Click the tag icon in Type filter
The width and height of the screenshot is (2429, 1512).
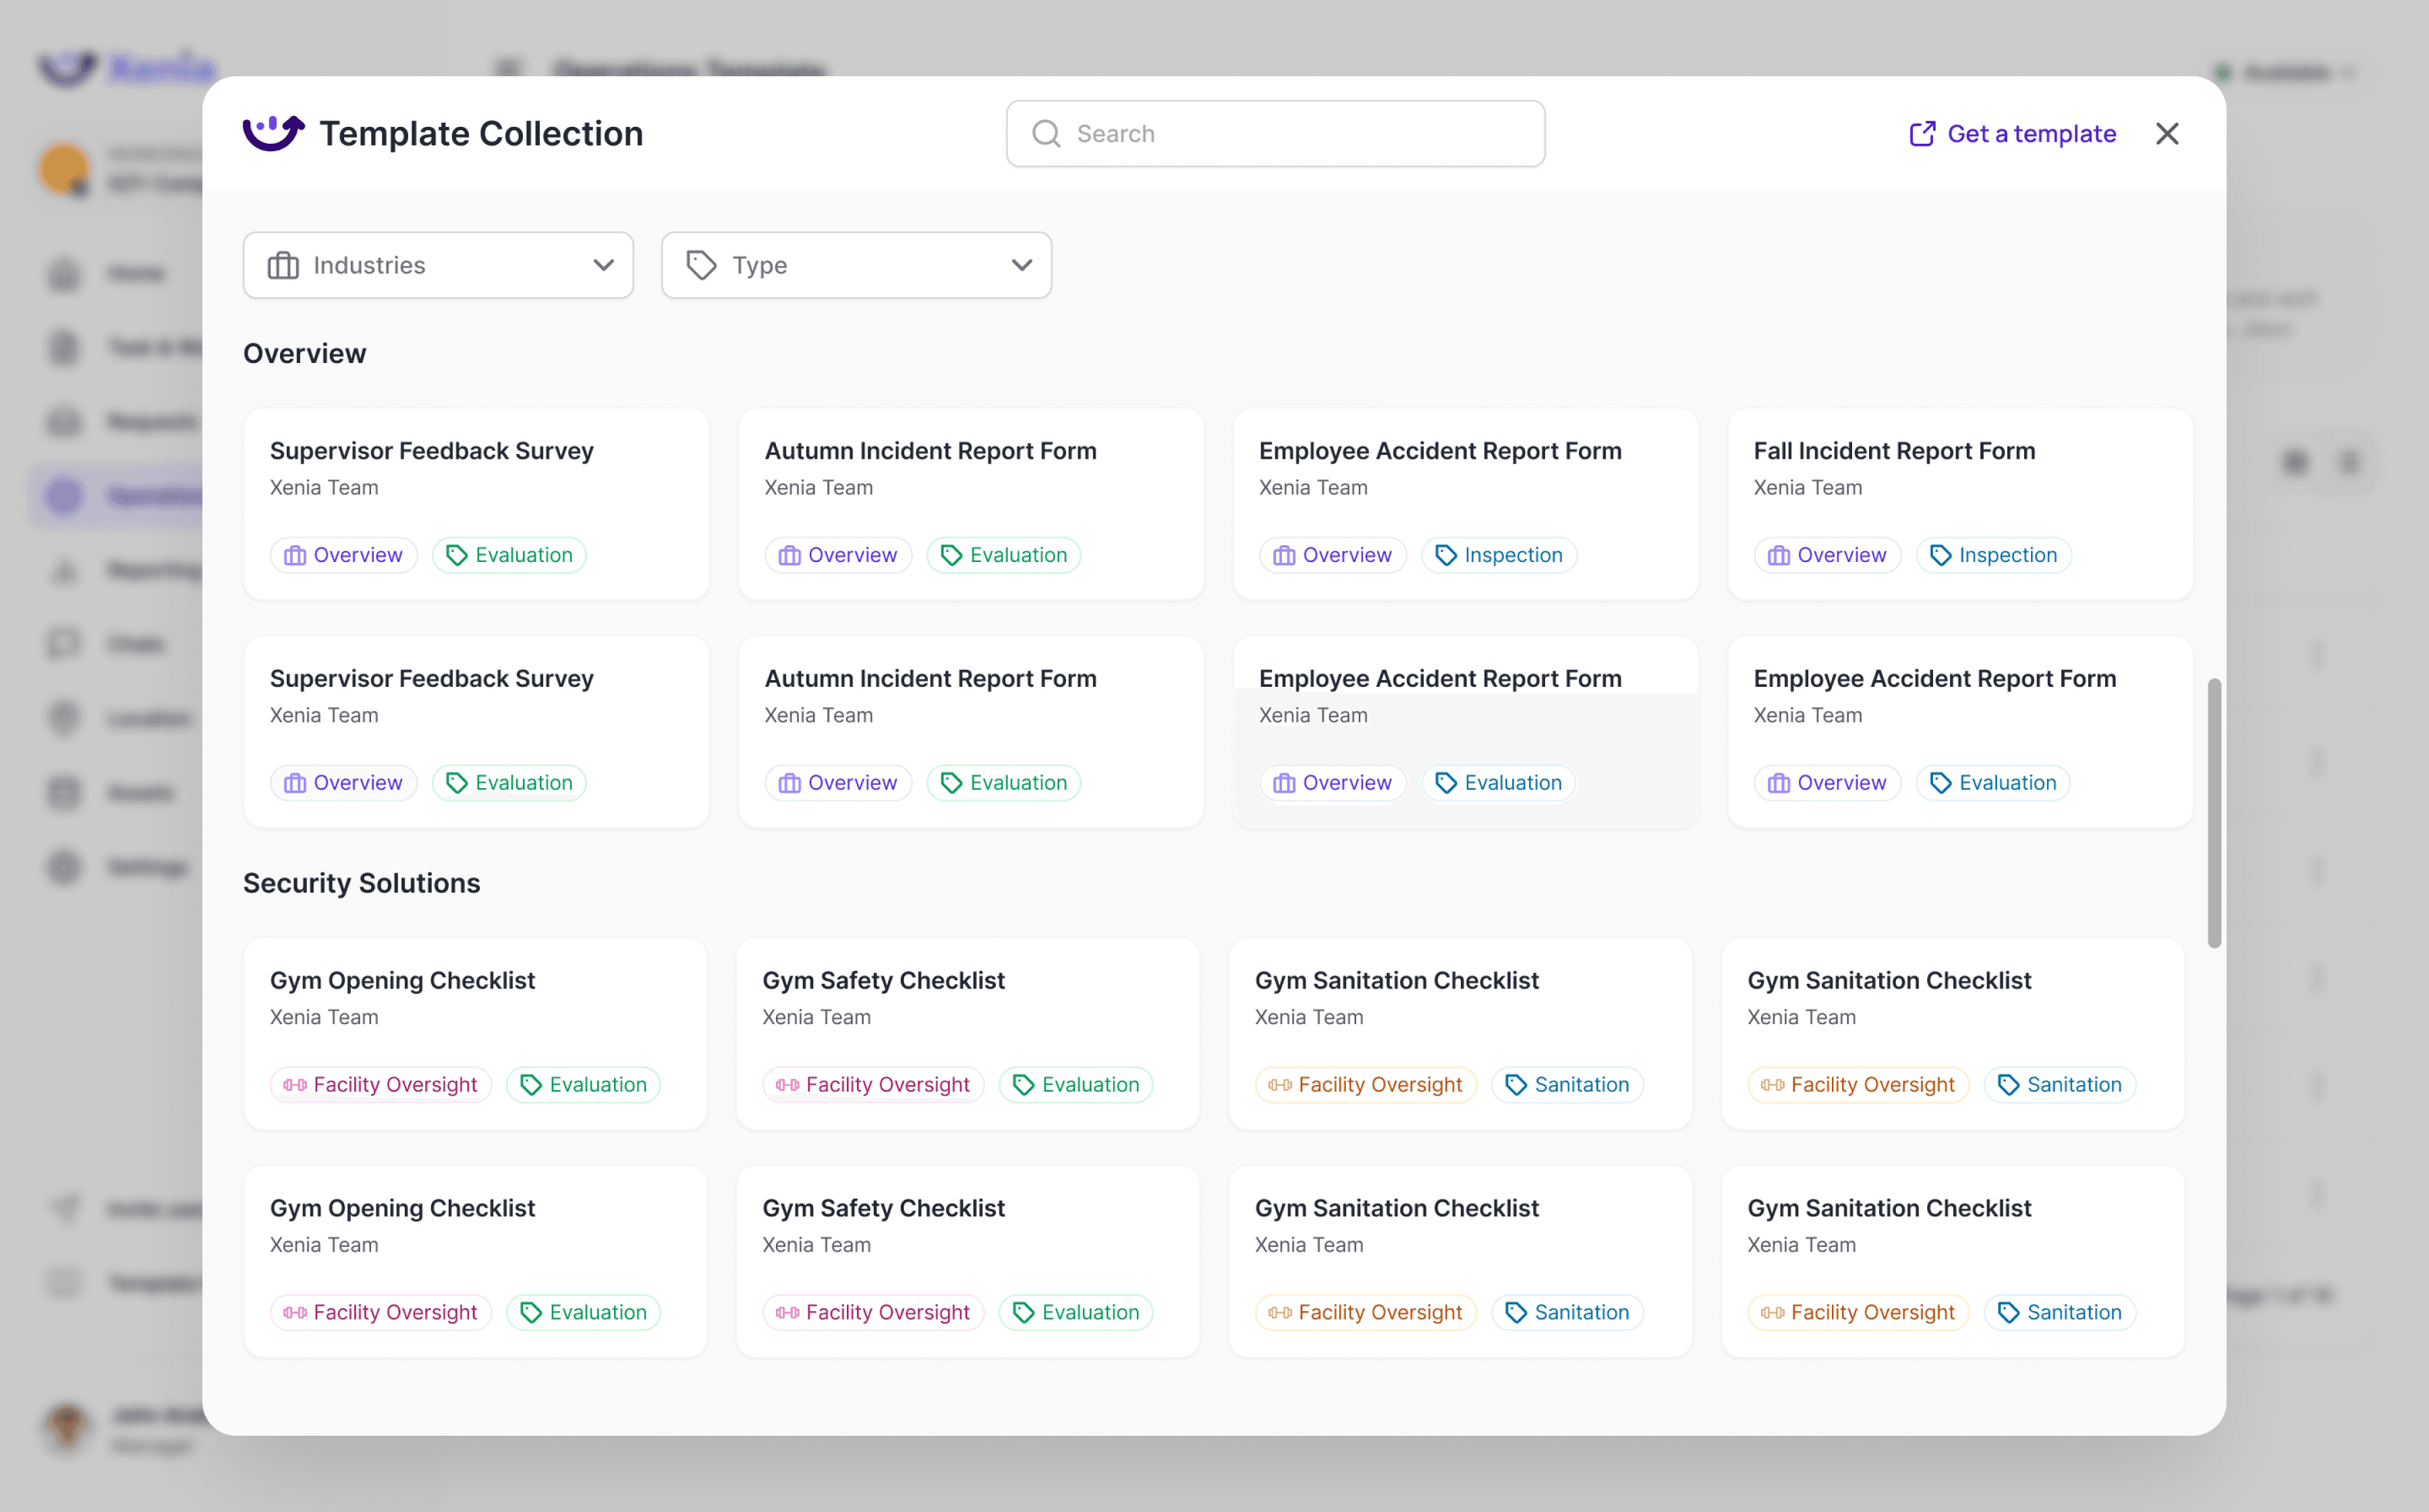tap(701, 265)
